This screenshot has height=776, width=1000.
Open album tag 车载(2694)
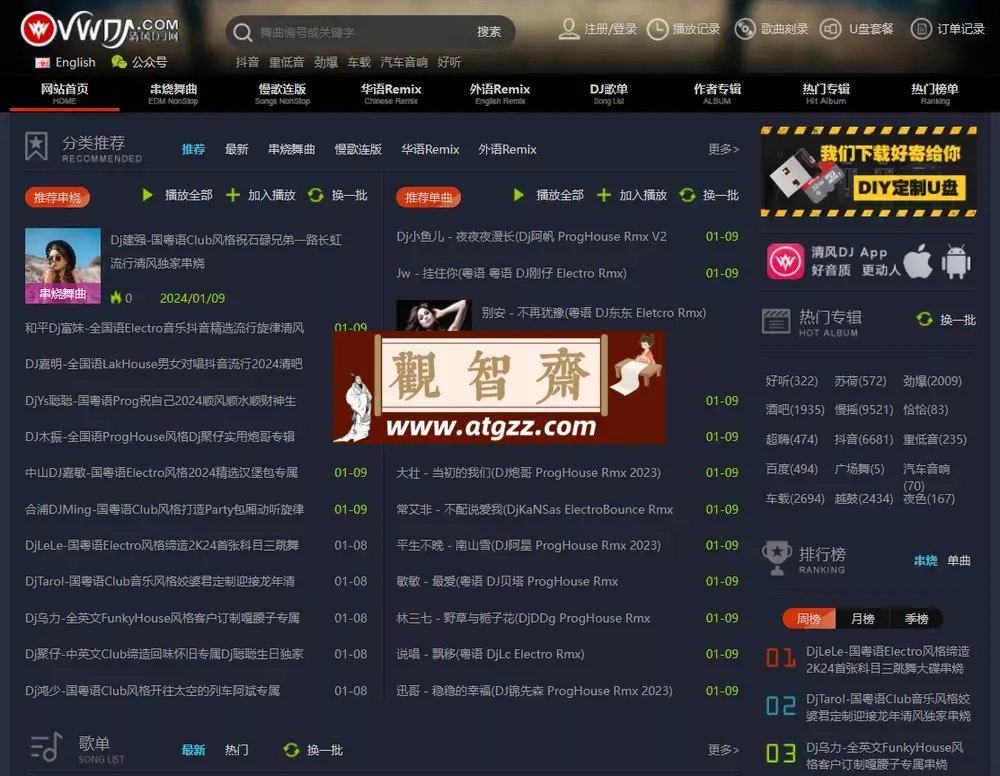pyautogui.click(x=795, y=499)
